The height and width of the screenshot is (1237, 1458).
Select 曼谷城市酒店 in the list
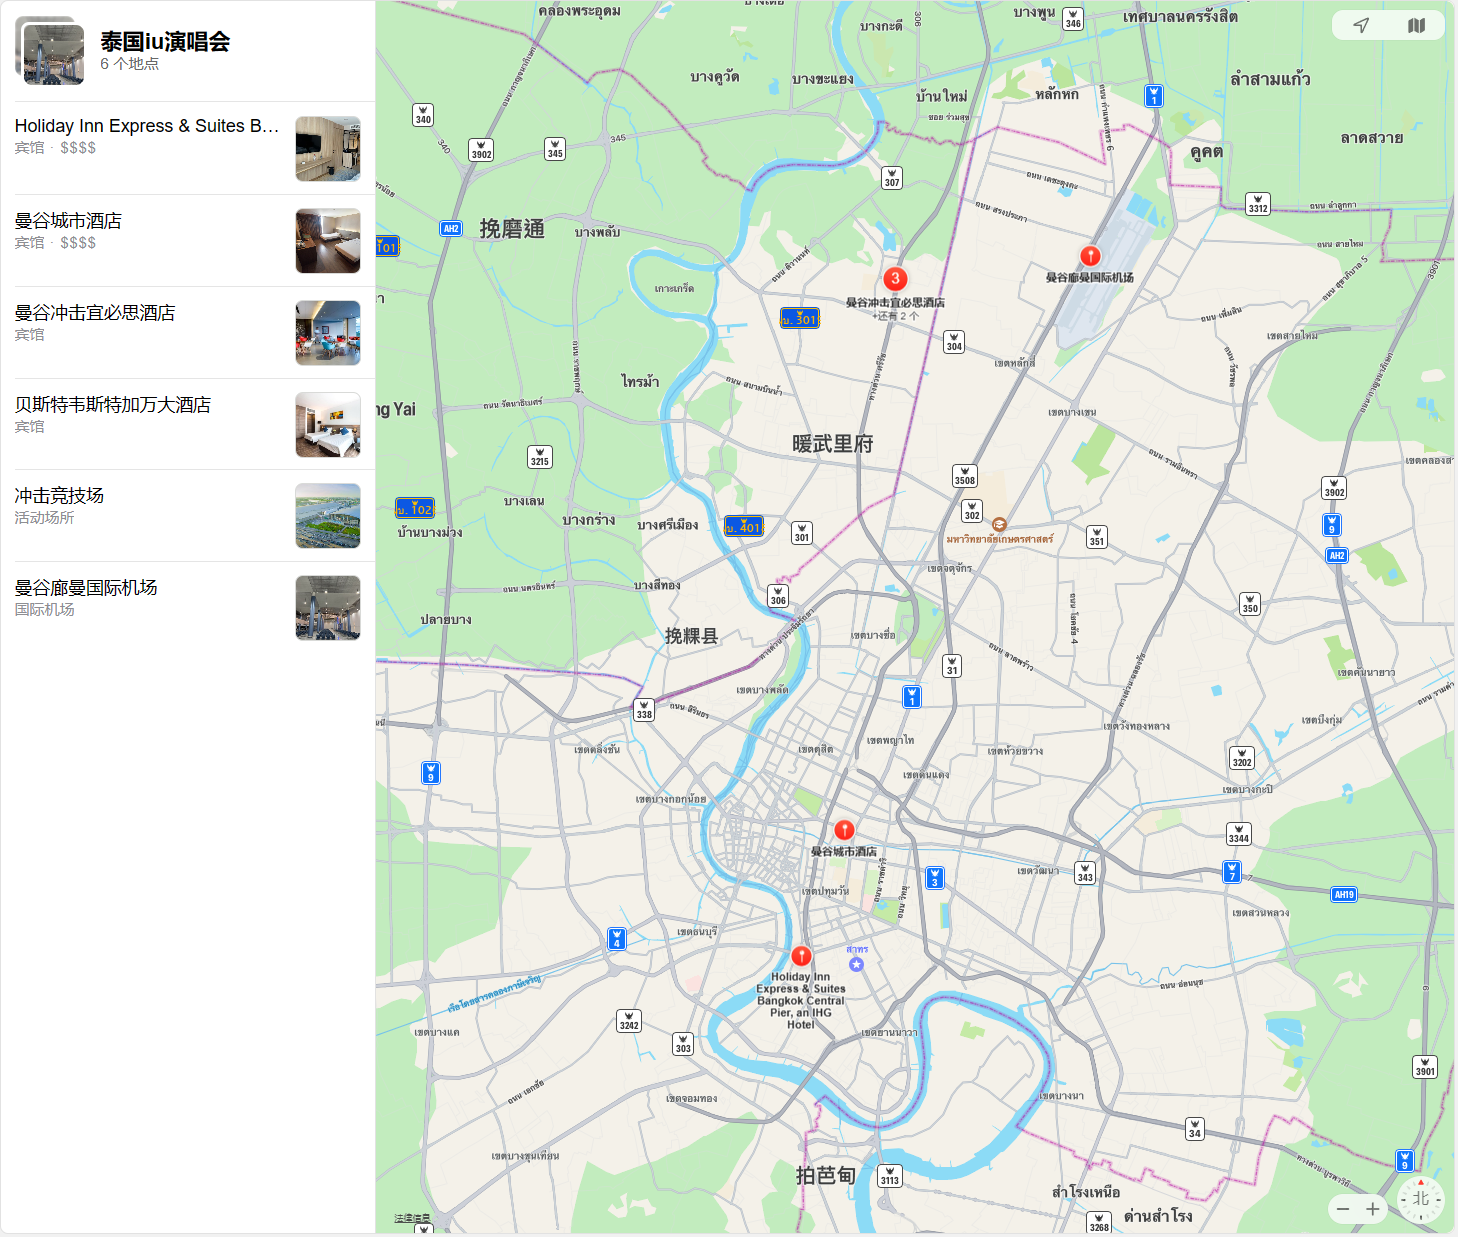188,241
